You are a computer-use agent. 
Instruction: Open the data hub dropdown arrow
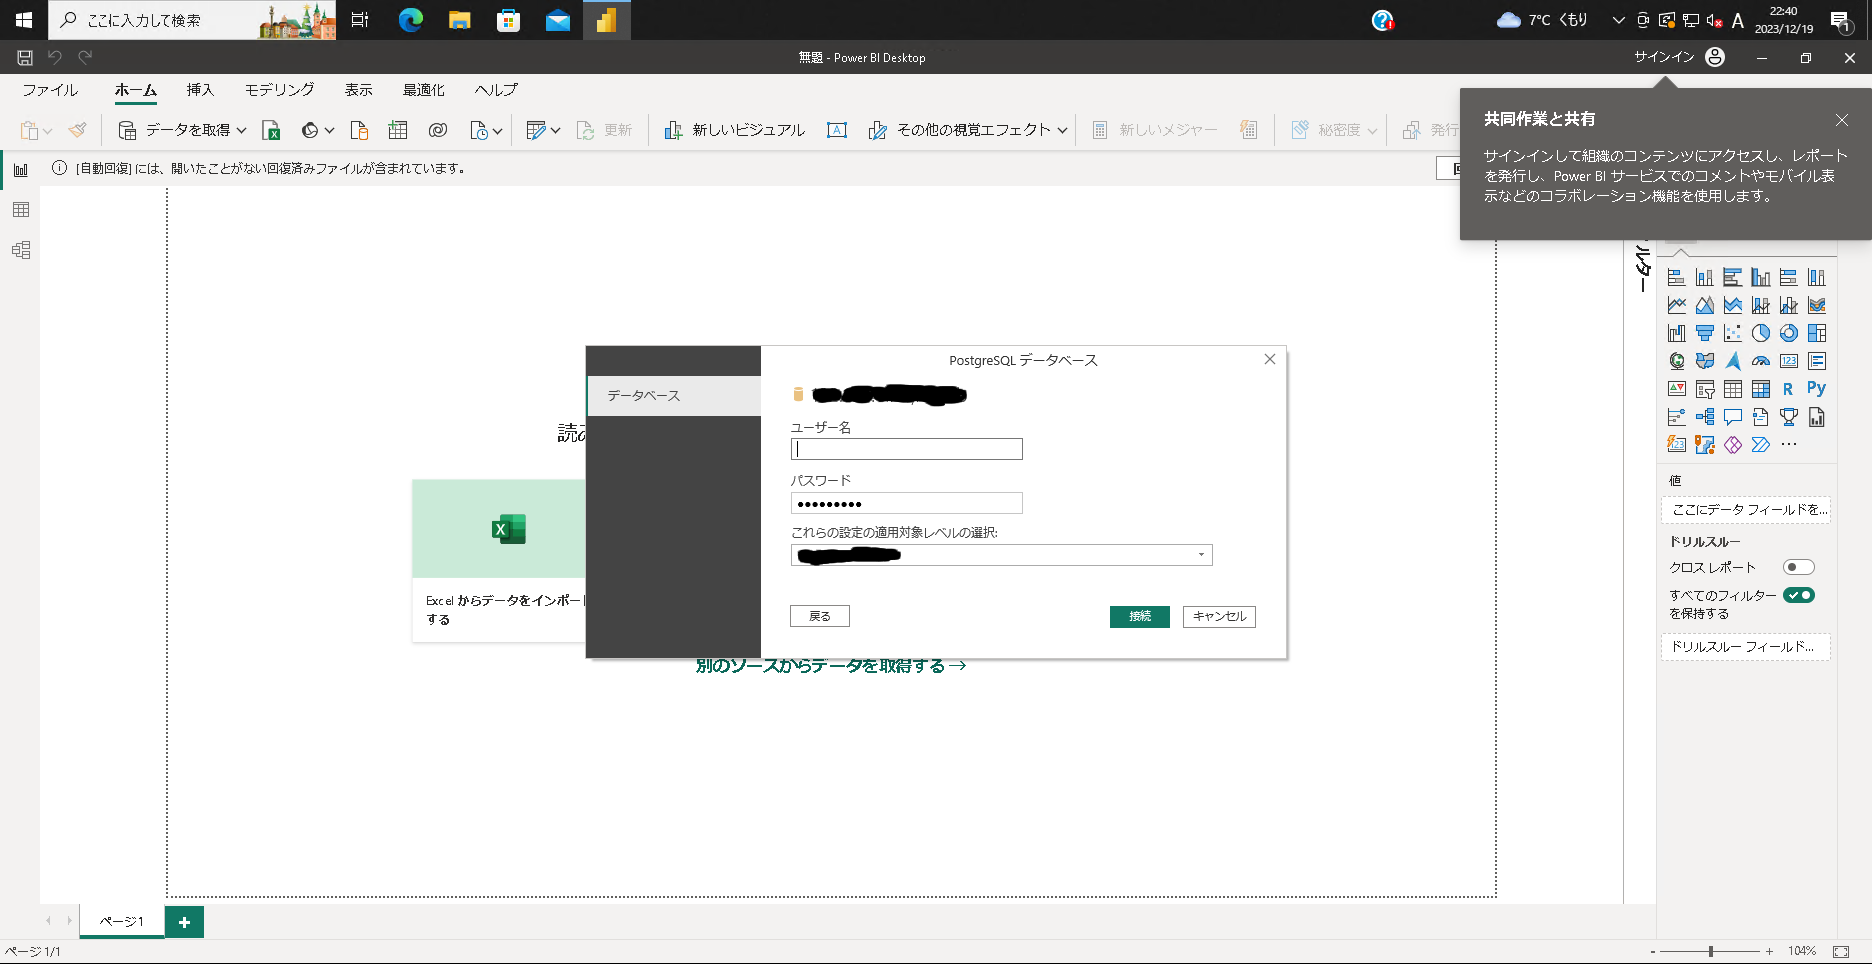click(329, 130)
